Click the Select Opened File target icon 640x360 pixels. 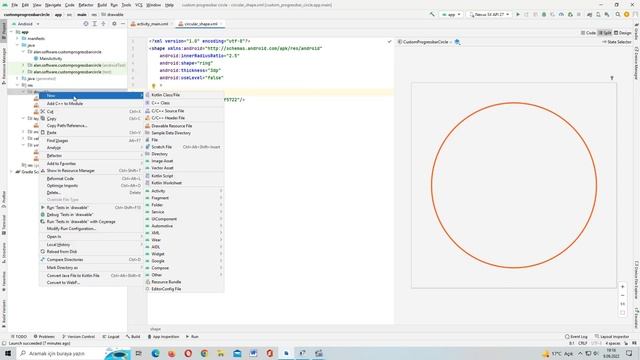86,24
